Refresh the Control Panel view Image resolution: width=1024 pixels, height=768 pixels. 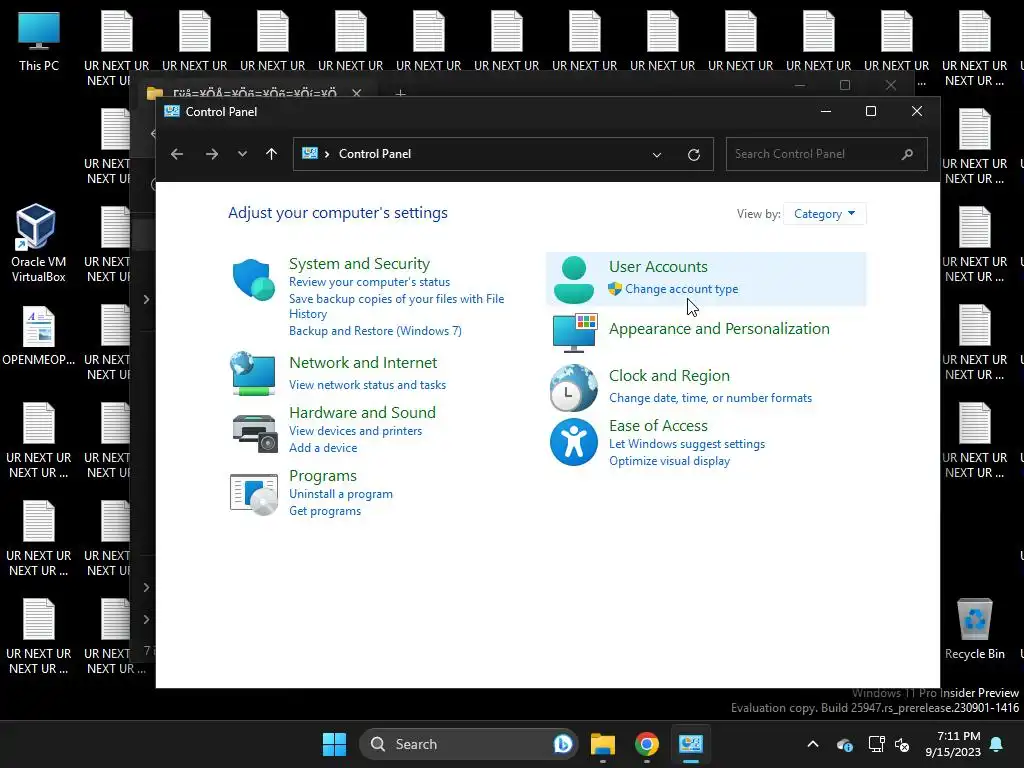694,154
